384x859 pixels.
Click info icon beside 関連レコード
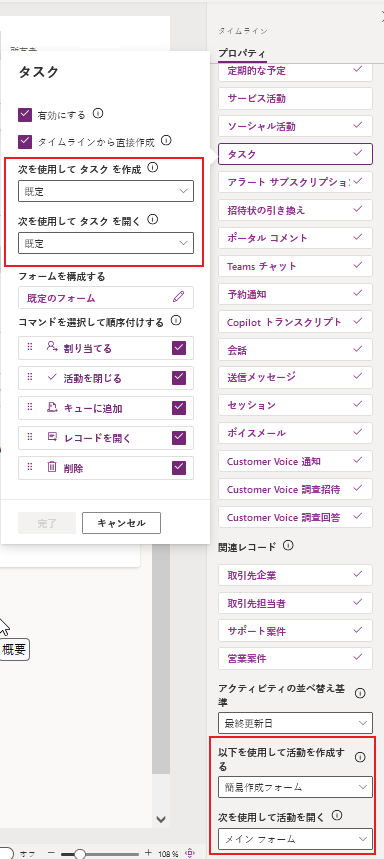click(x=289, y=546)
